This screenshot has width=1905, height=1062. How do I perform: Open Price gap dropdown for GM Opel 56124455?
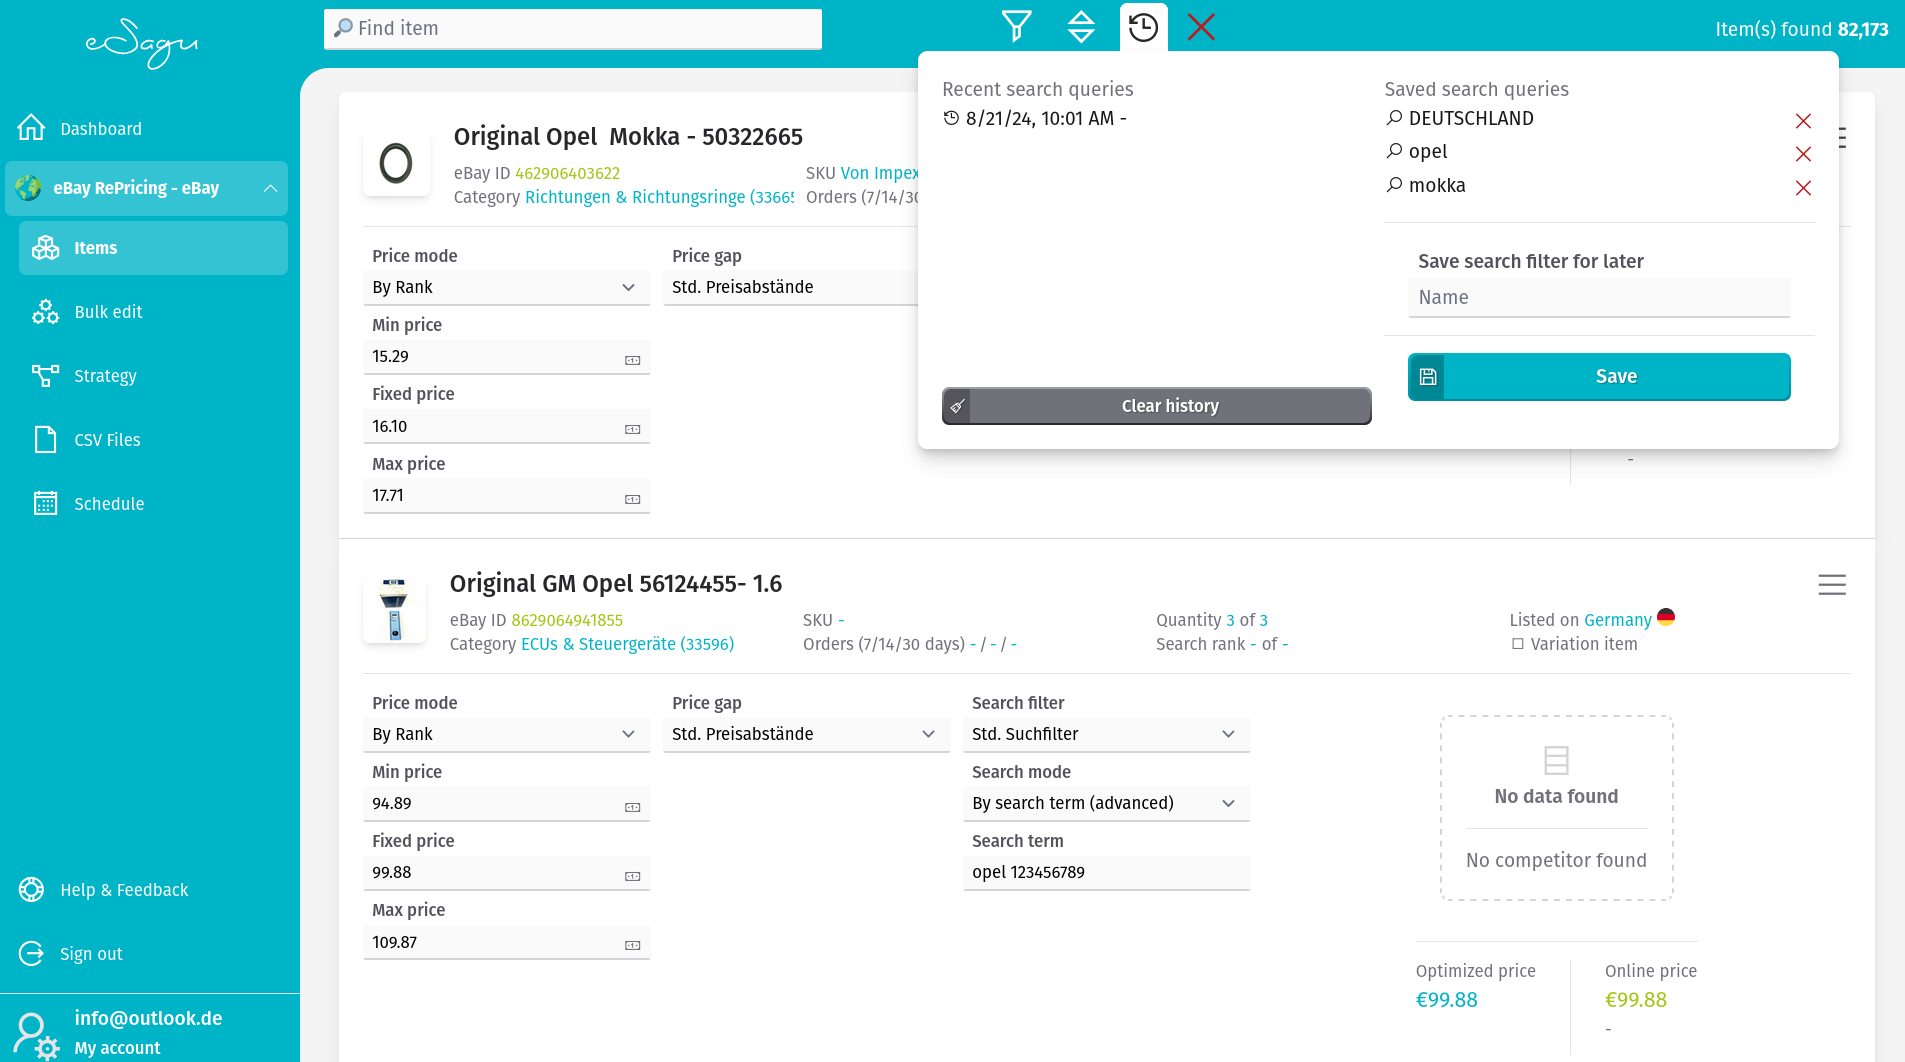point(806,735)
